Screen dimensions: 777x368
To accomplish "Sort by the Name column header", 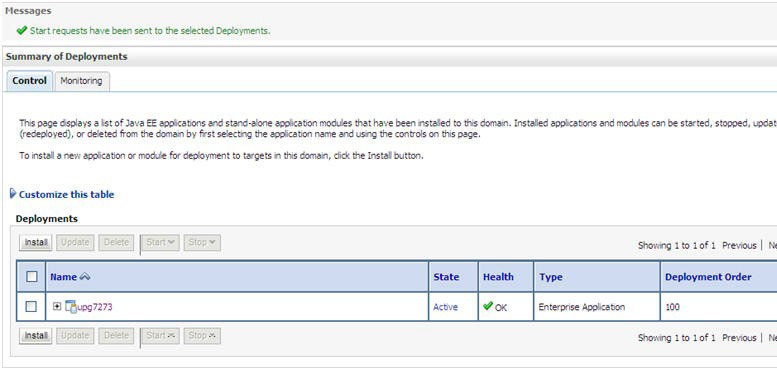I will (63, 277).
